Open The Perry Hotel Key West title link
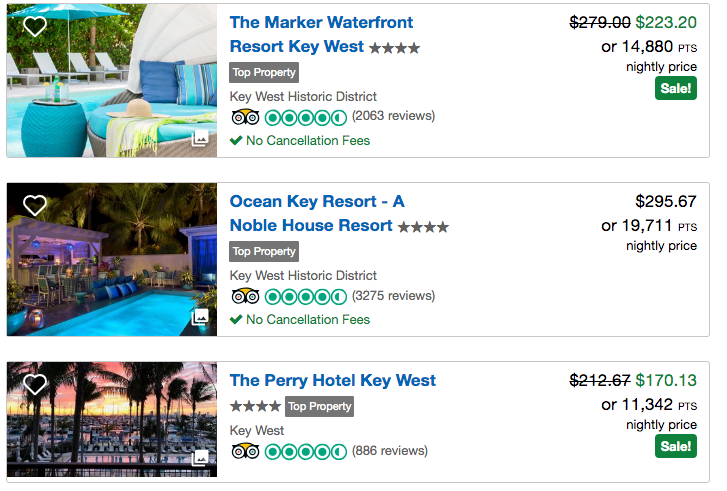The image size is (727, 491). tap(333, 380)
